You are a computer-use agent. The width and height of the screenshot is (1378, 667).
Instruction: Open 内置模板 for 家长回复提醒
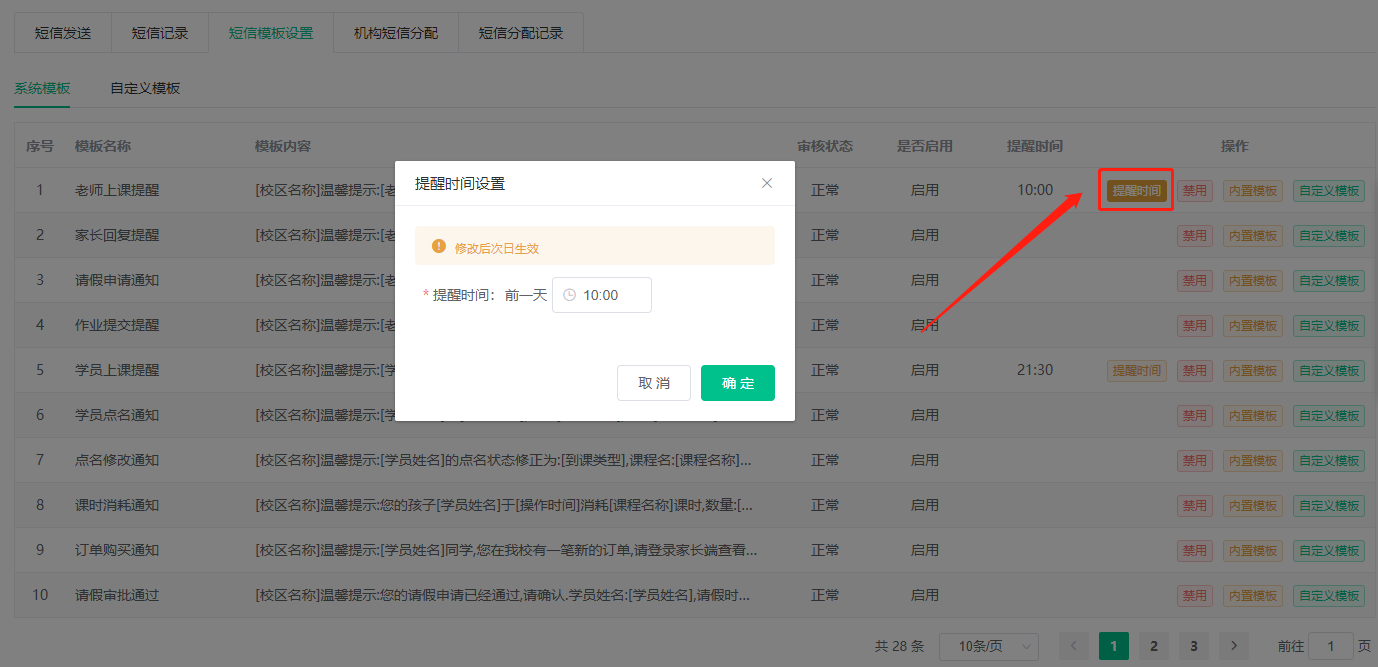point(1253,235)
